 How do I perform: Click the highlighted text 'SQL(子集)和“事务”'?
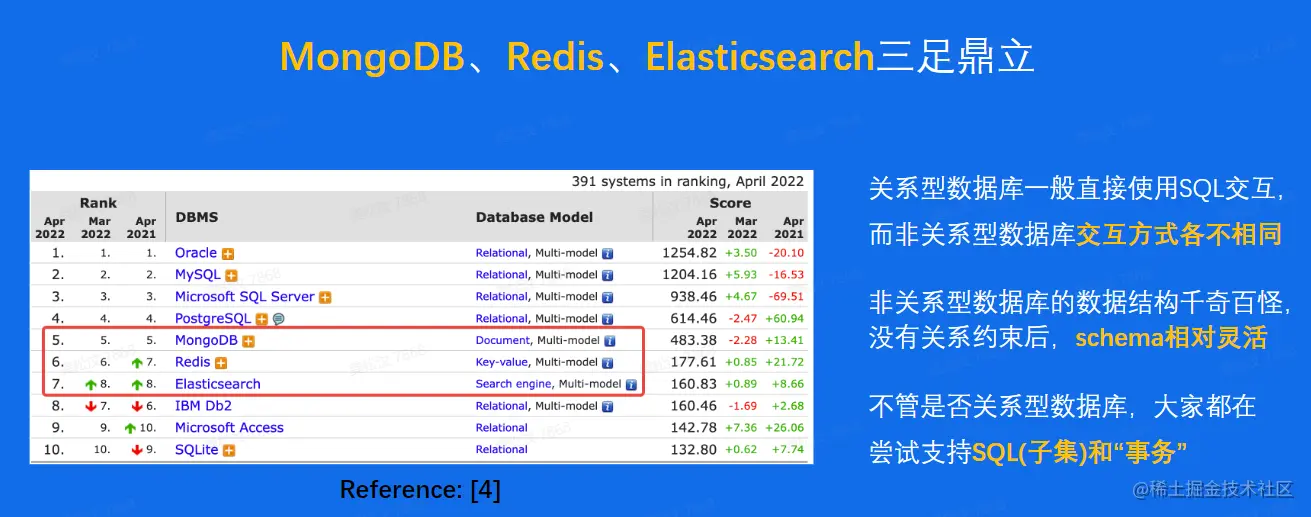click(1080, 454)
